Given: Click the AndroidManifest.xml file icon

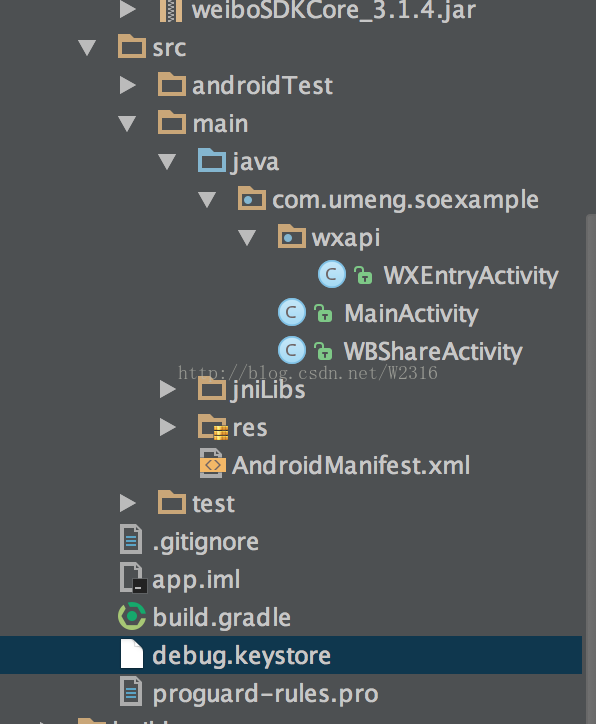Looking at the screenshot, I should coord(213,463).
